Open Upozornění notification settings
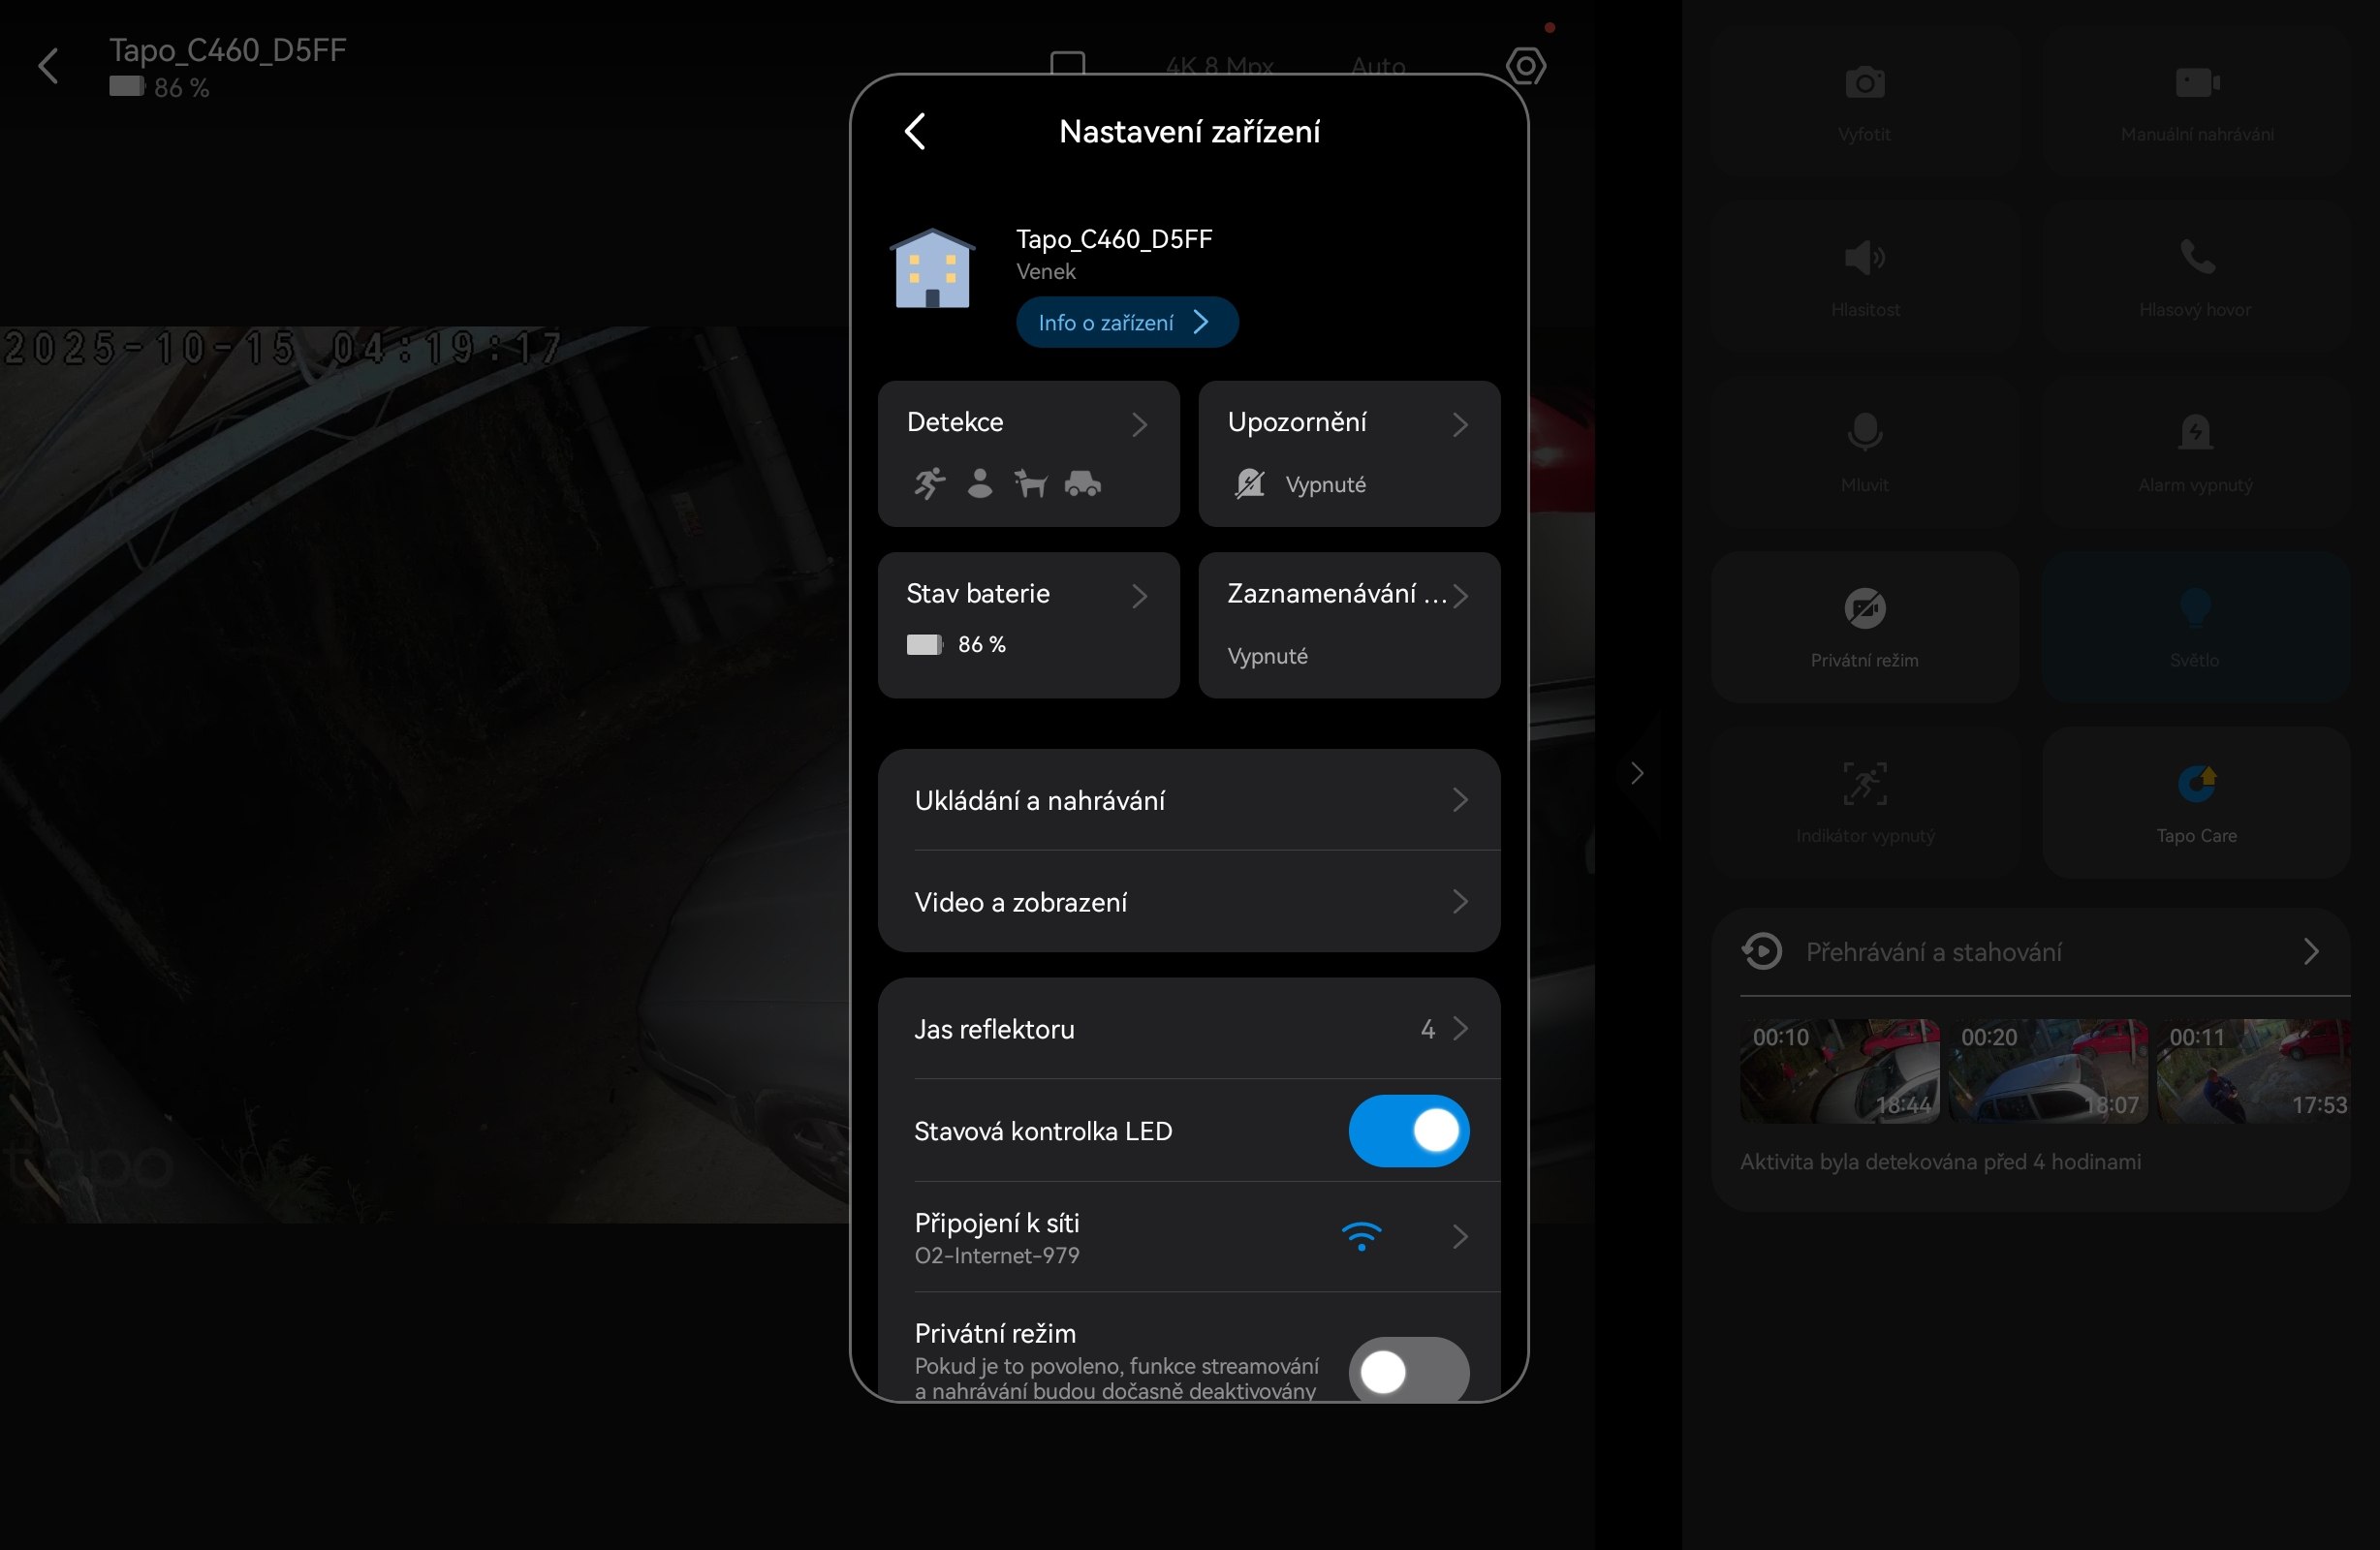Image resolution: width=2380 pixels, height=1550 pixels. click(x=1348, y=453)
